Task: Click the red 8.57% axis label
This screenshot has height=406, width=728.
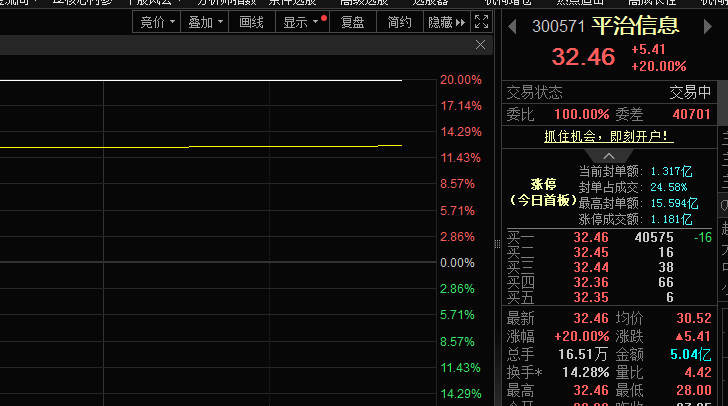Action: pyautogui.click(x=457, y=184)
